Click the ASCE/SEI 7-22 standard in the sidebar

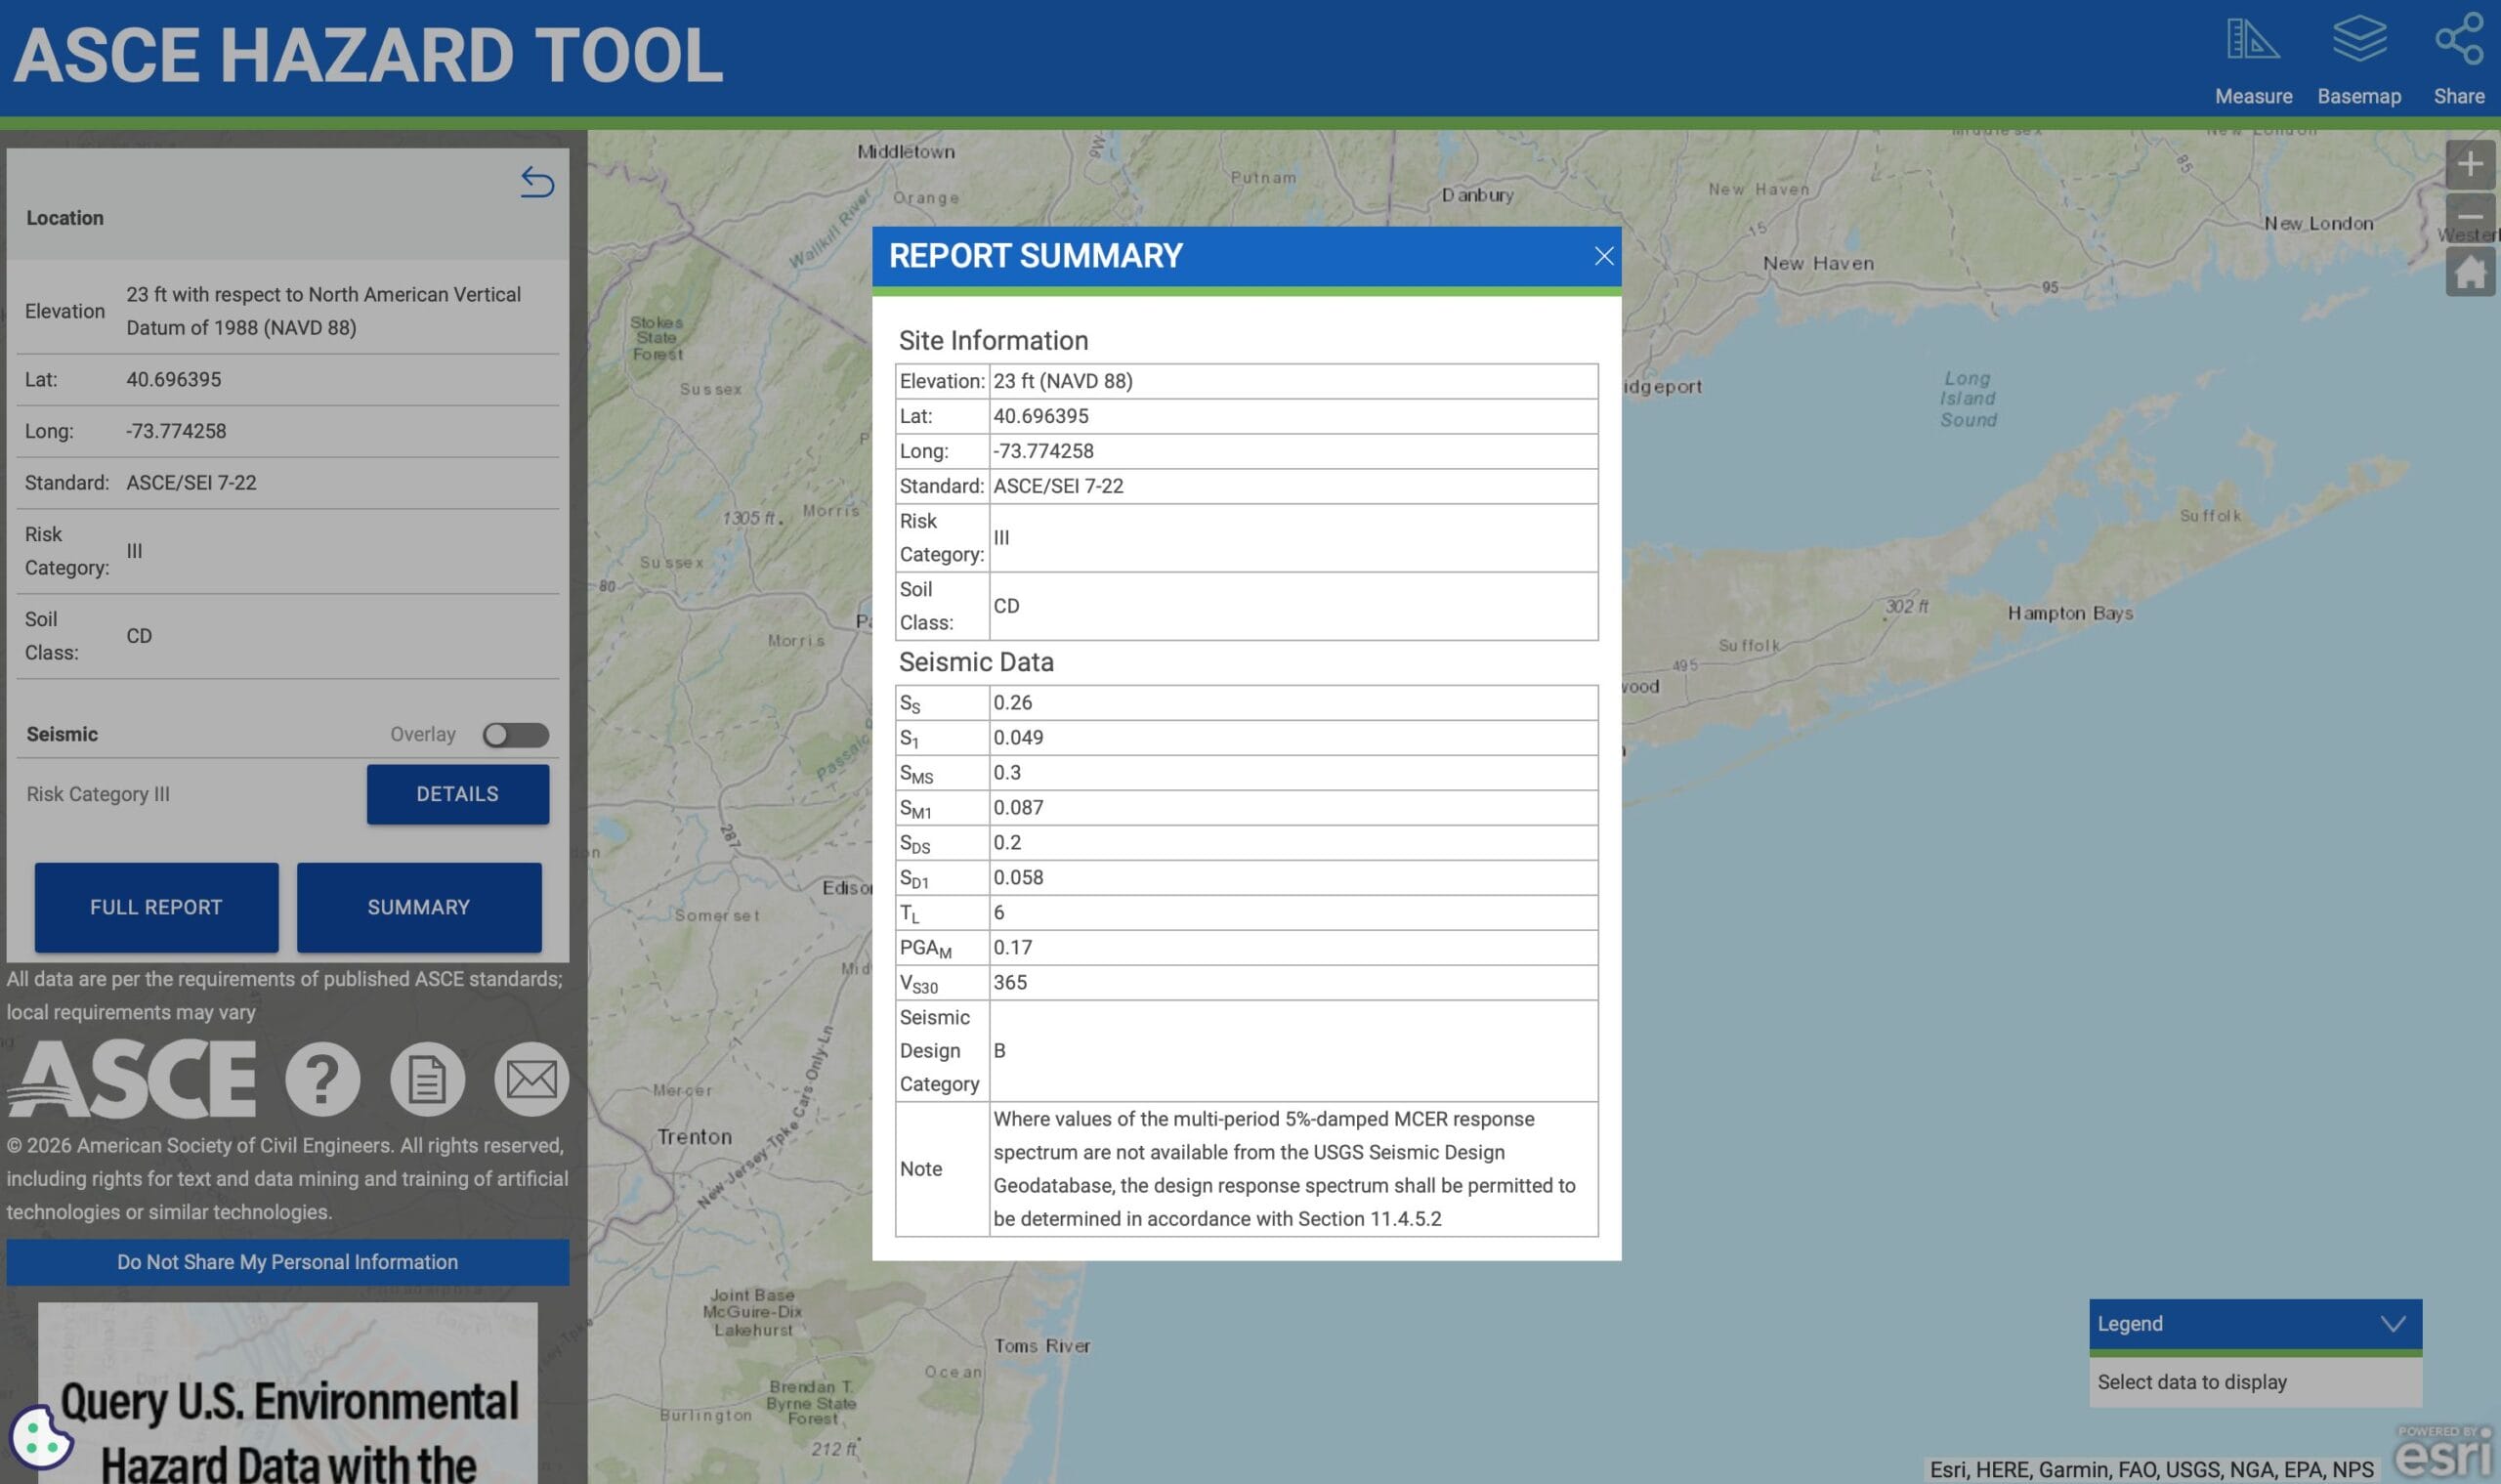[x=191, y=483]
